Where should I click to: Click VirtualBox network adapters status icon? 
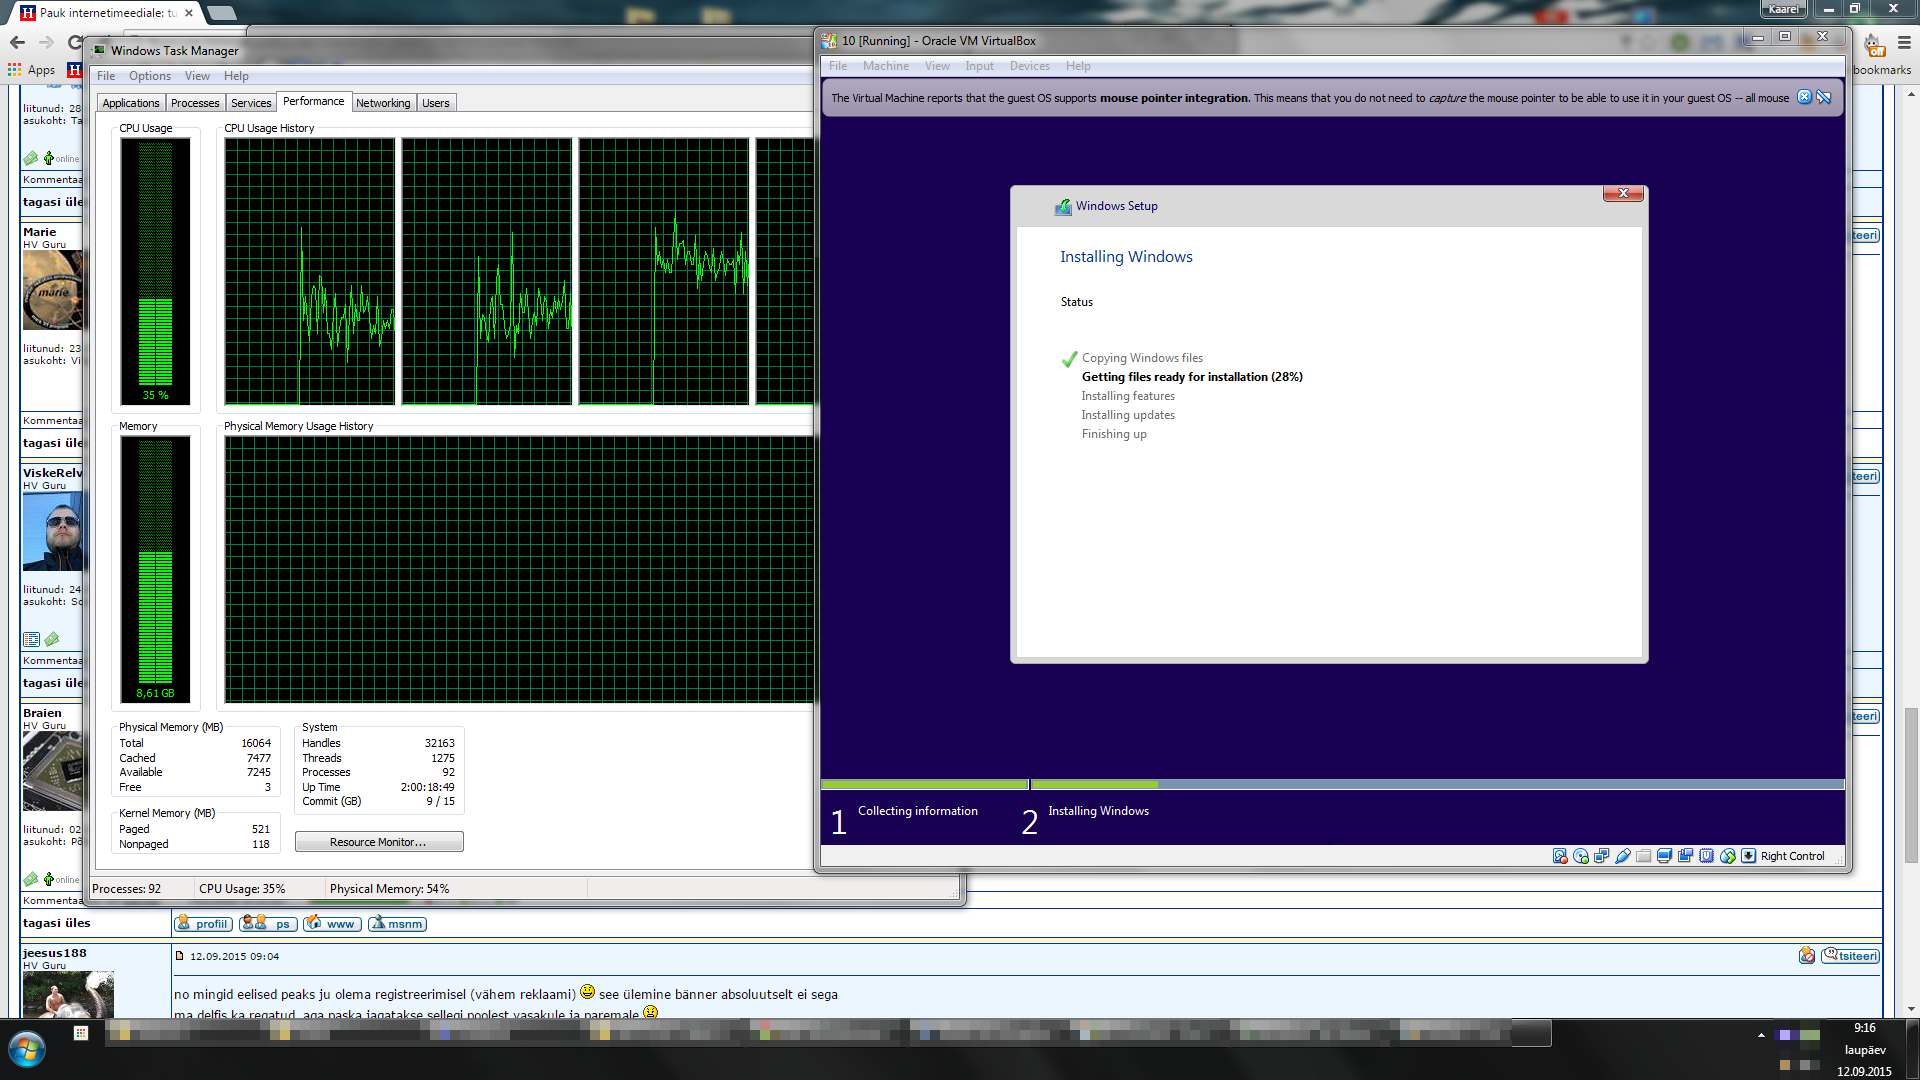(x=1602, y=856)
